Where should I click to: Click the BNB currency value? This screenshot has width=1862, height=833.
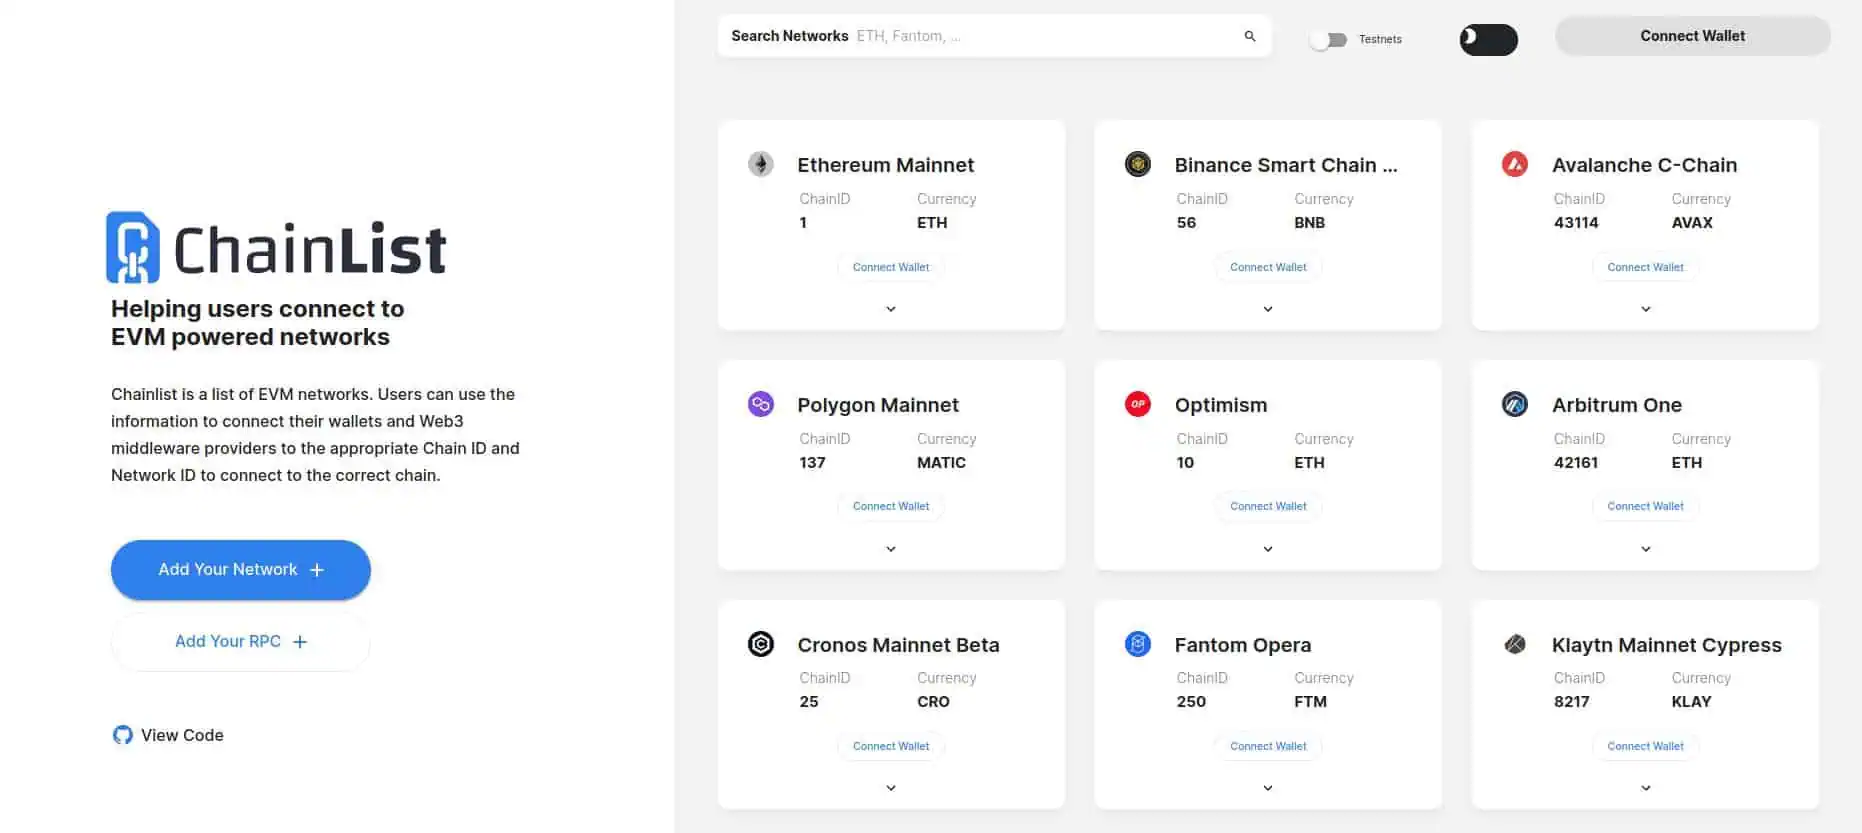tap(1309, 223)
